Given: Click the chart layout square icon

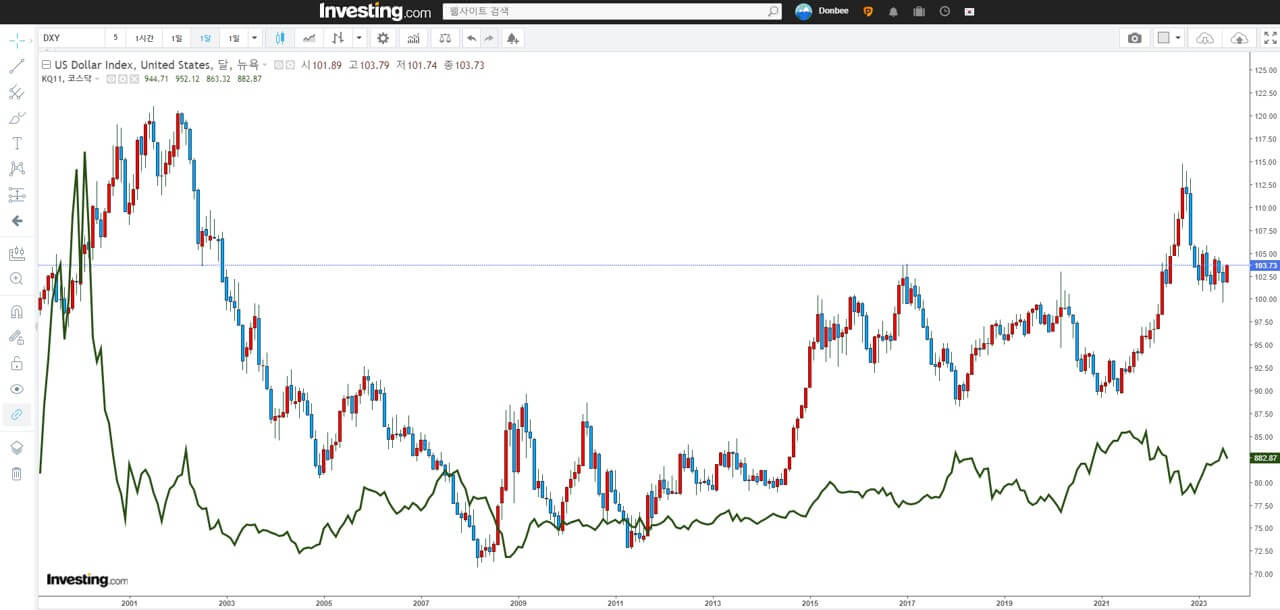Looking at the screenshot, I should tap(1163, 38).
